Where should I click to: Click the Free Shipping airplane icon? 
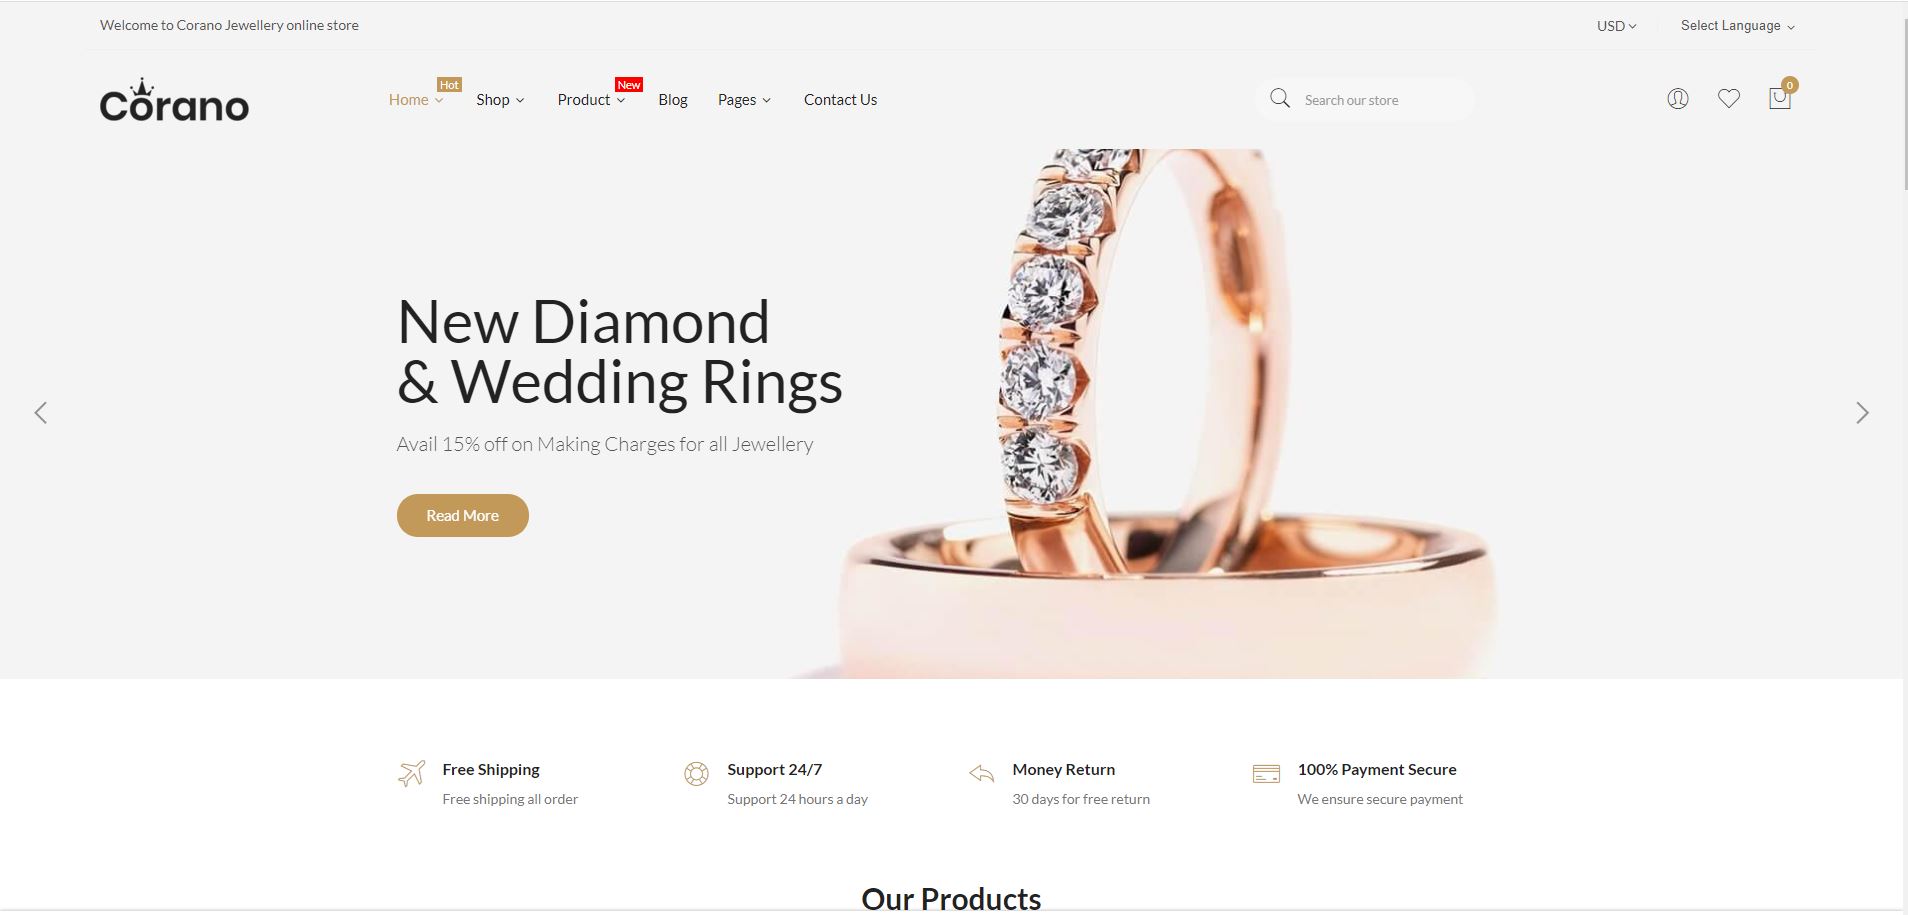(x=411, y=773)
